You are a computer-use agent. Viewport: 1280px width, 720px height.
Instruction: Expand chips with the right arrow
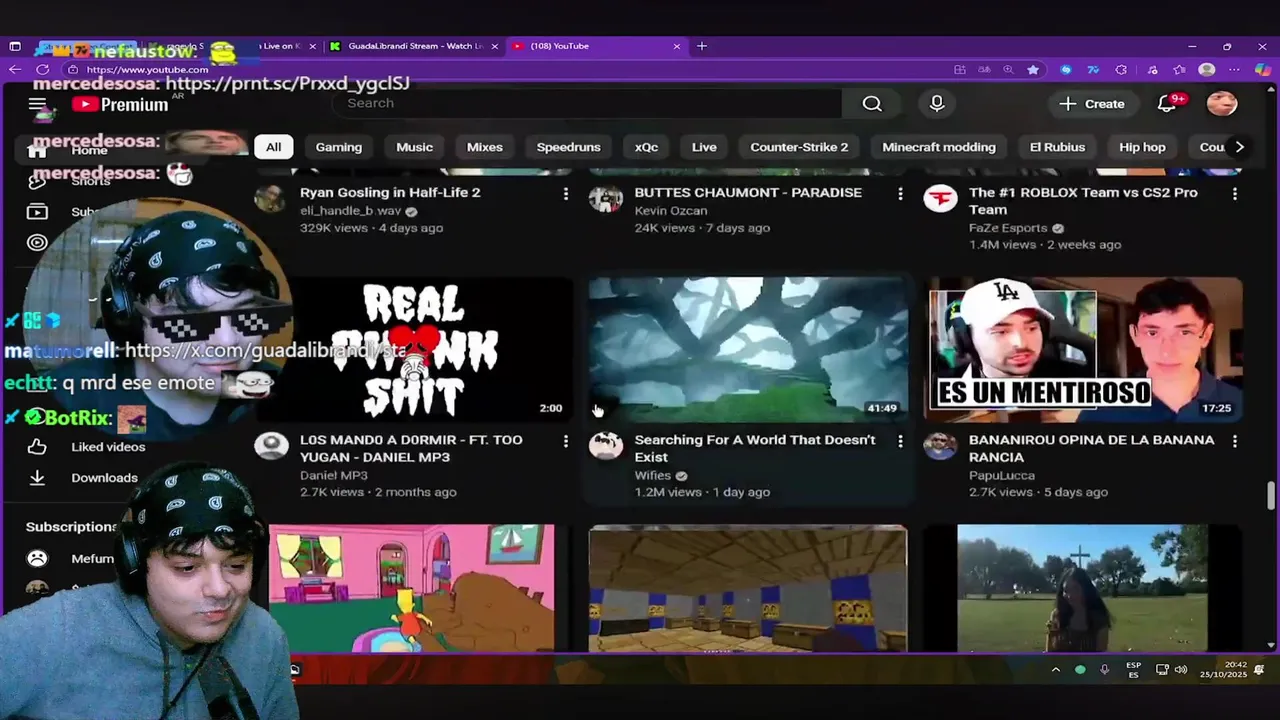[x=1239, y=147]
